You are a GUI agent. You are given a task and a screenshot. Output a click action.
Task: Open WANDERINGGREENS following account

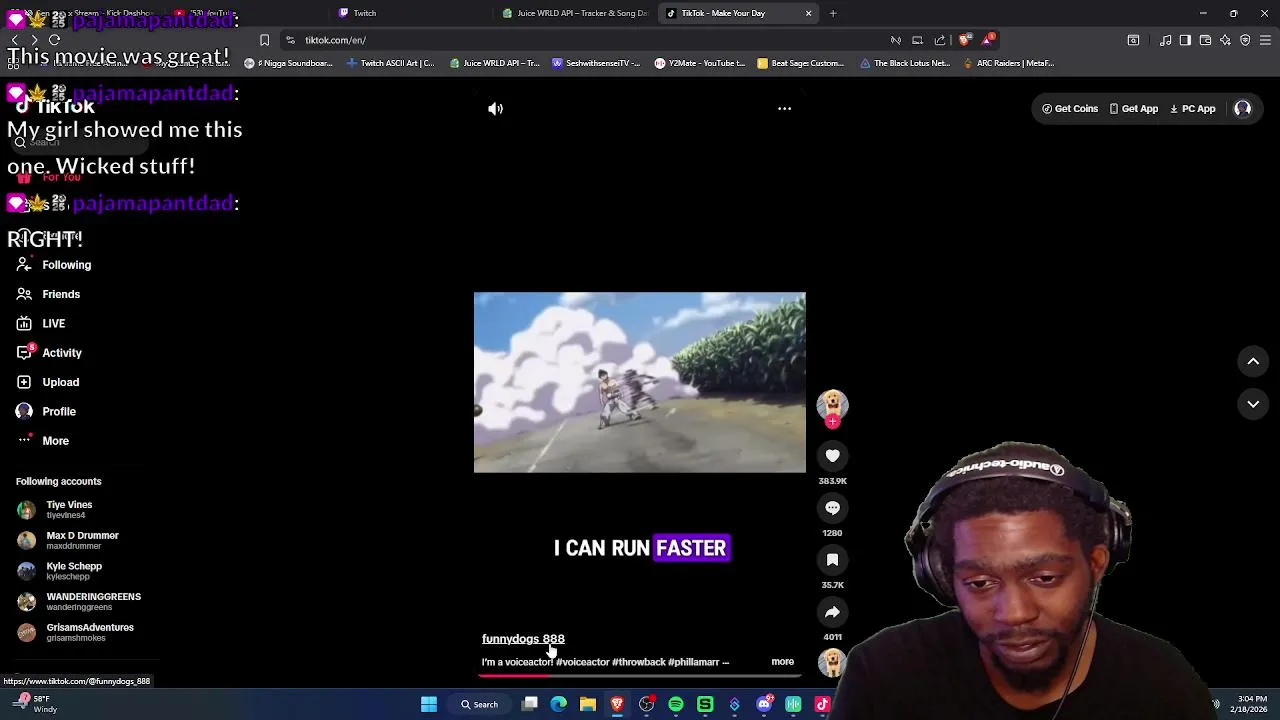pos(79,602)
